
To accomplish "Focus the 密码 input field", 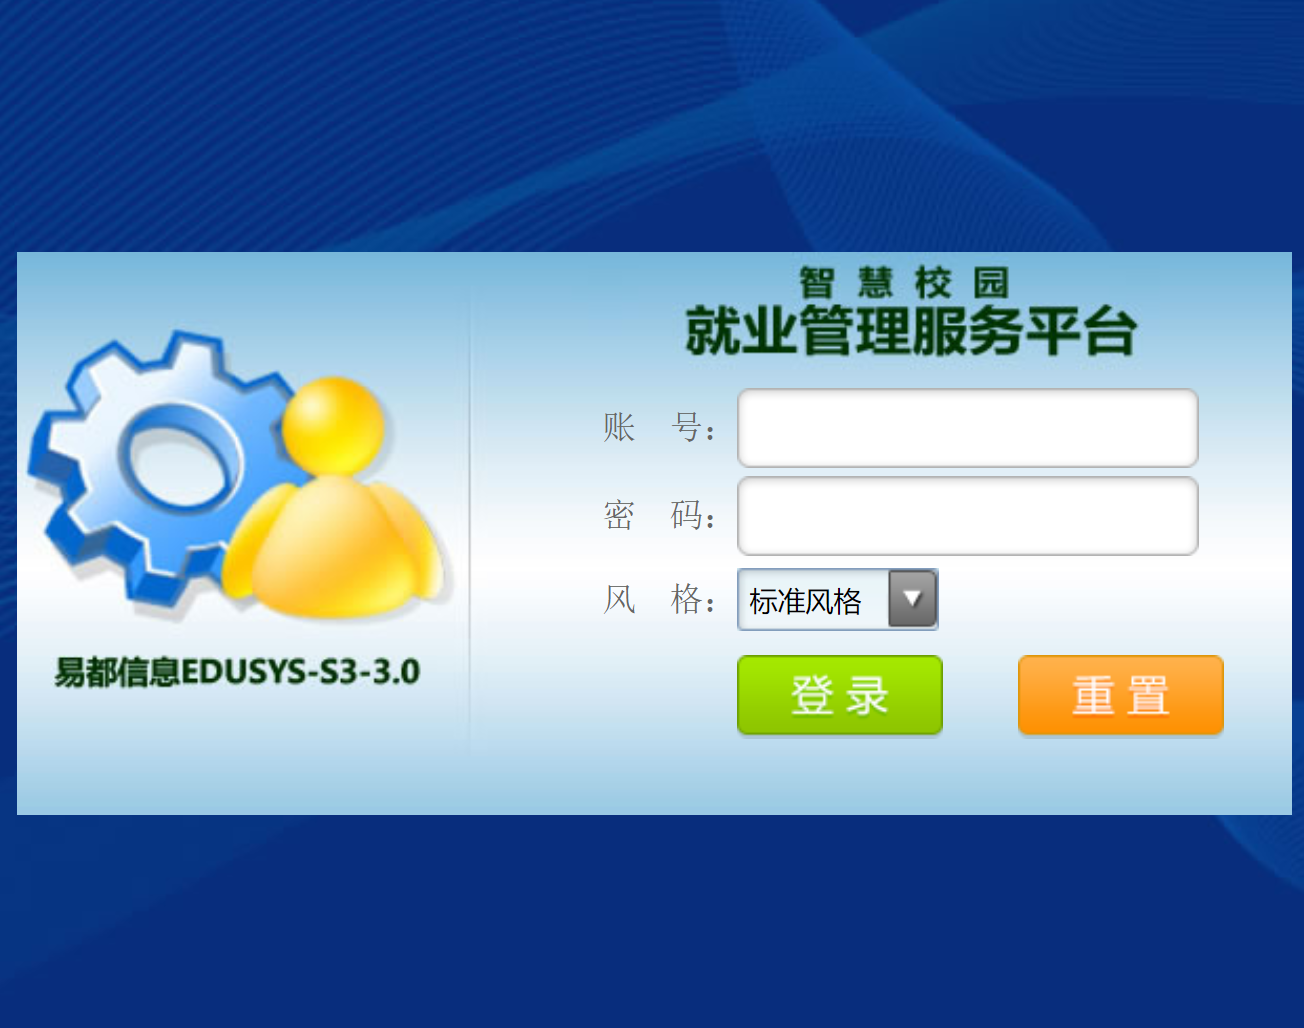I will (x=968, y=516).
